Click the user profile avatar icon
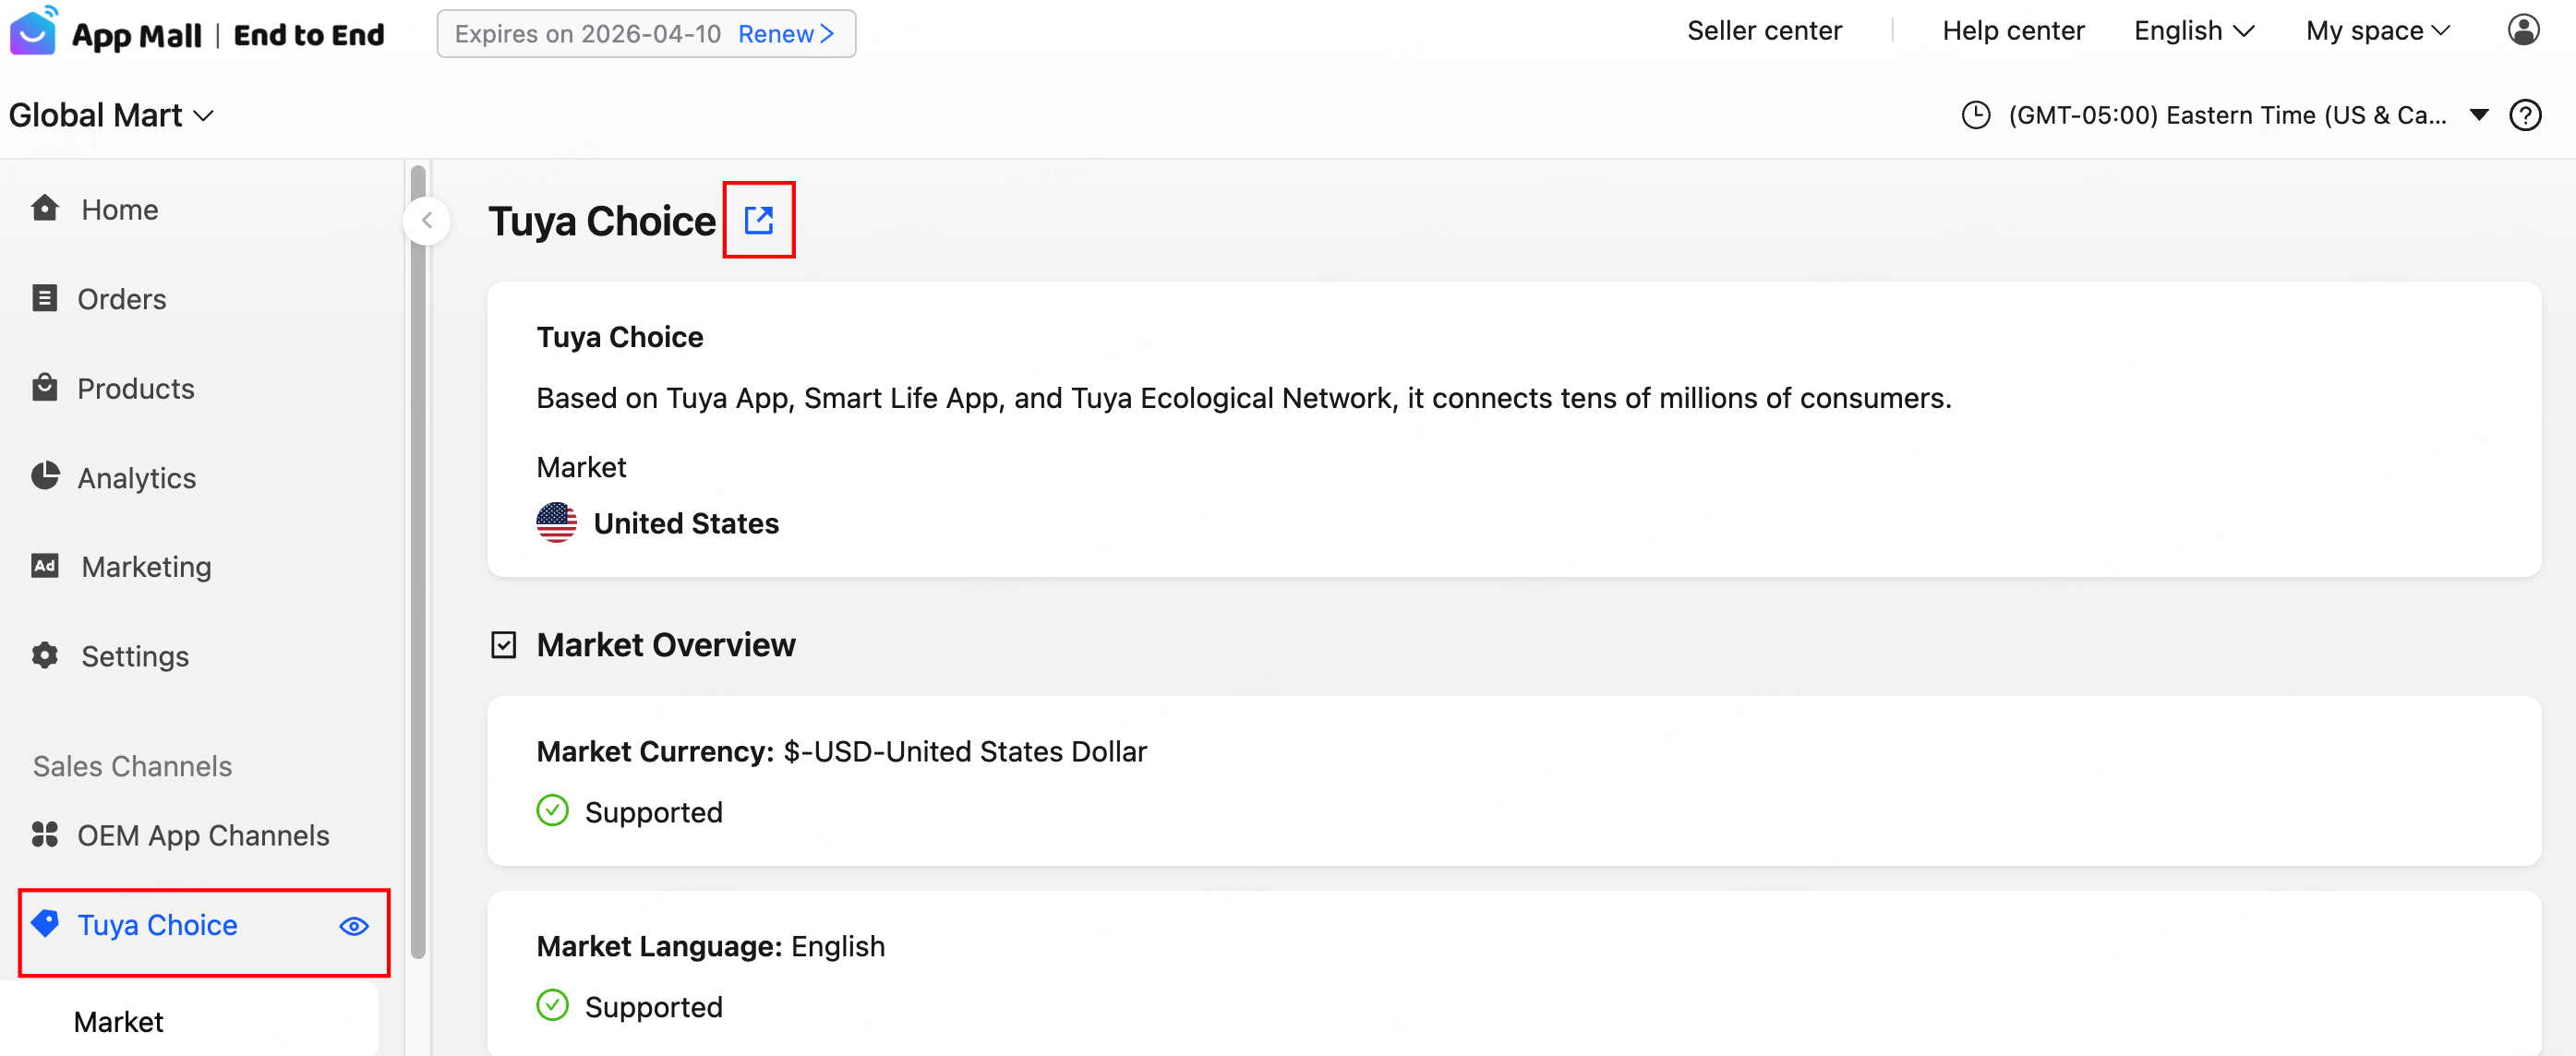2576x1056 pixels. click(2523, 30)
